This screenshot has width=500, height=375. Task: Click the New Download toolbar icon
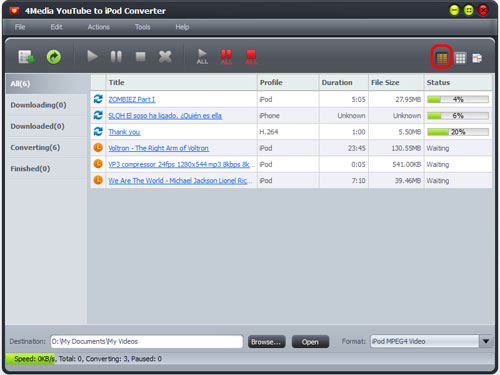click(26, 57)
